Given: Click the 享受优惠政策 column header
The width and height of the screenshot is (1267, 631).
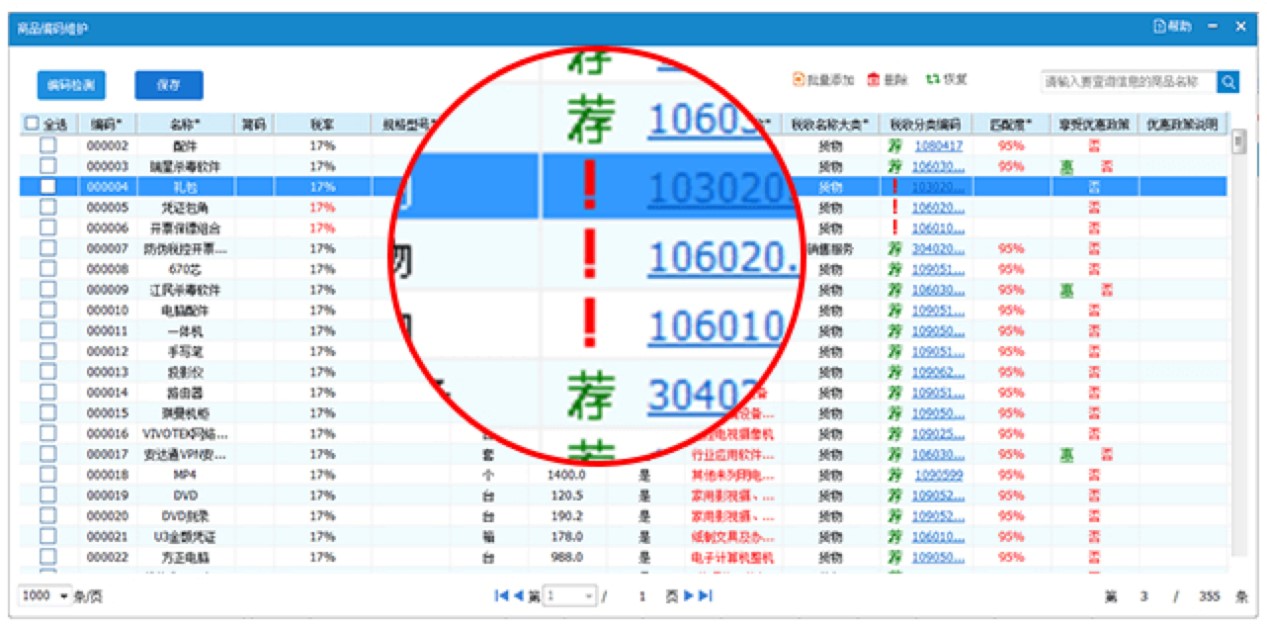Looking at the screenshot, I should [x=1094, y=125].
